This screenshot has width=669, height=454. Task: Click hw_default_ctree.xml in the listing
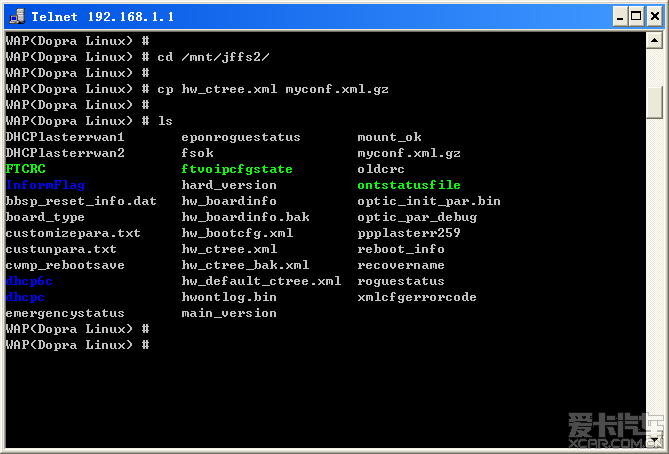tap(261, 281)
